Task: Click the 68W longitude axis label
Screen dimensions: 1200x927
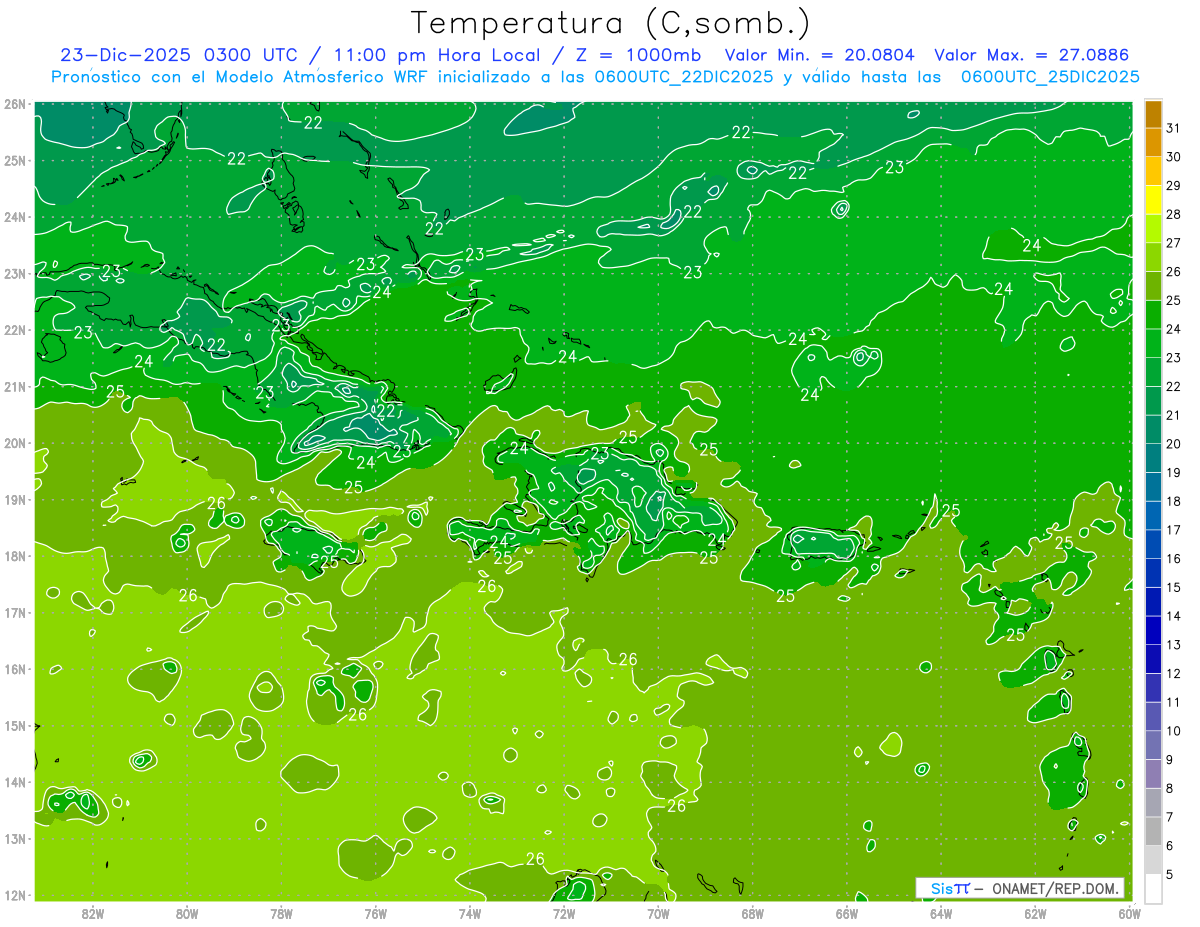Action: point(753,913)
